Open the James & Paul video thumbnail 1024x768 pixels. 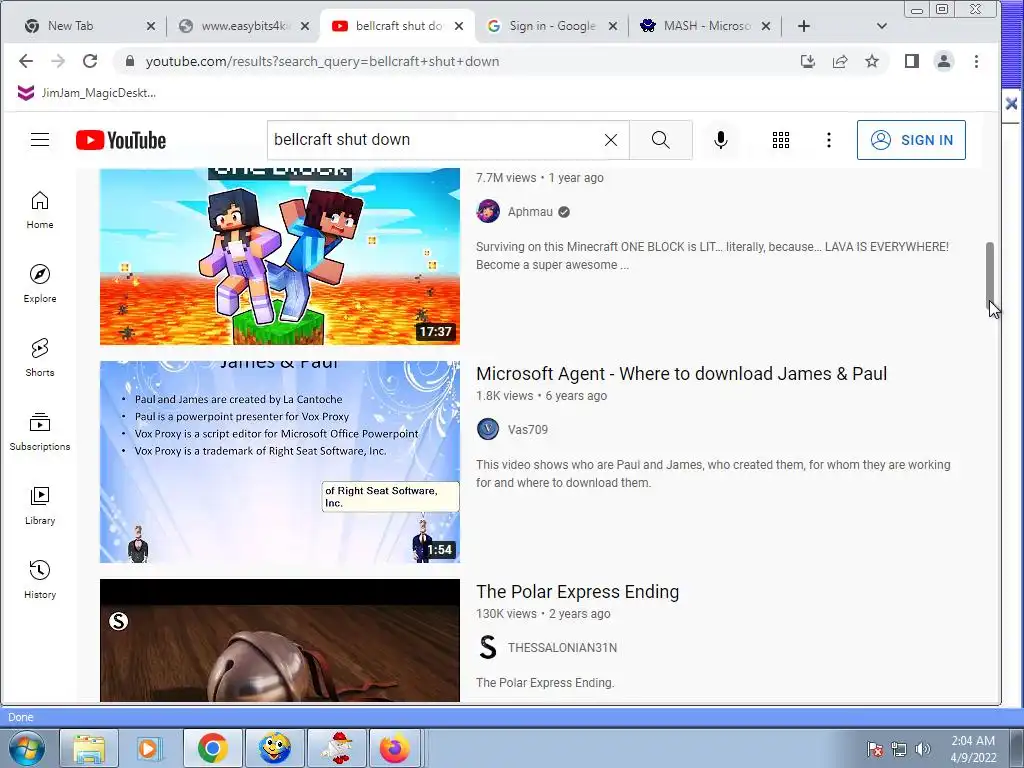point(280,462)
